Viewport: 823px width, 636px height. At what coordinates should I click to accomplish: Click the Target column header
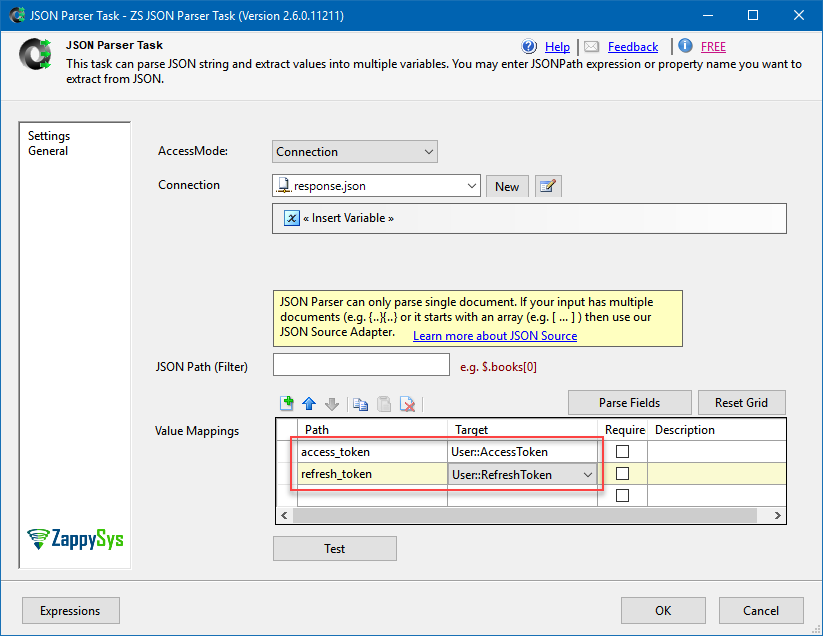pyautogui.click(x=522, y=430)
